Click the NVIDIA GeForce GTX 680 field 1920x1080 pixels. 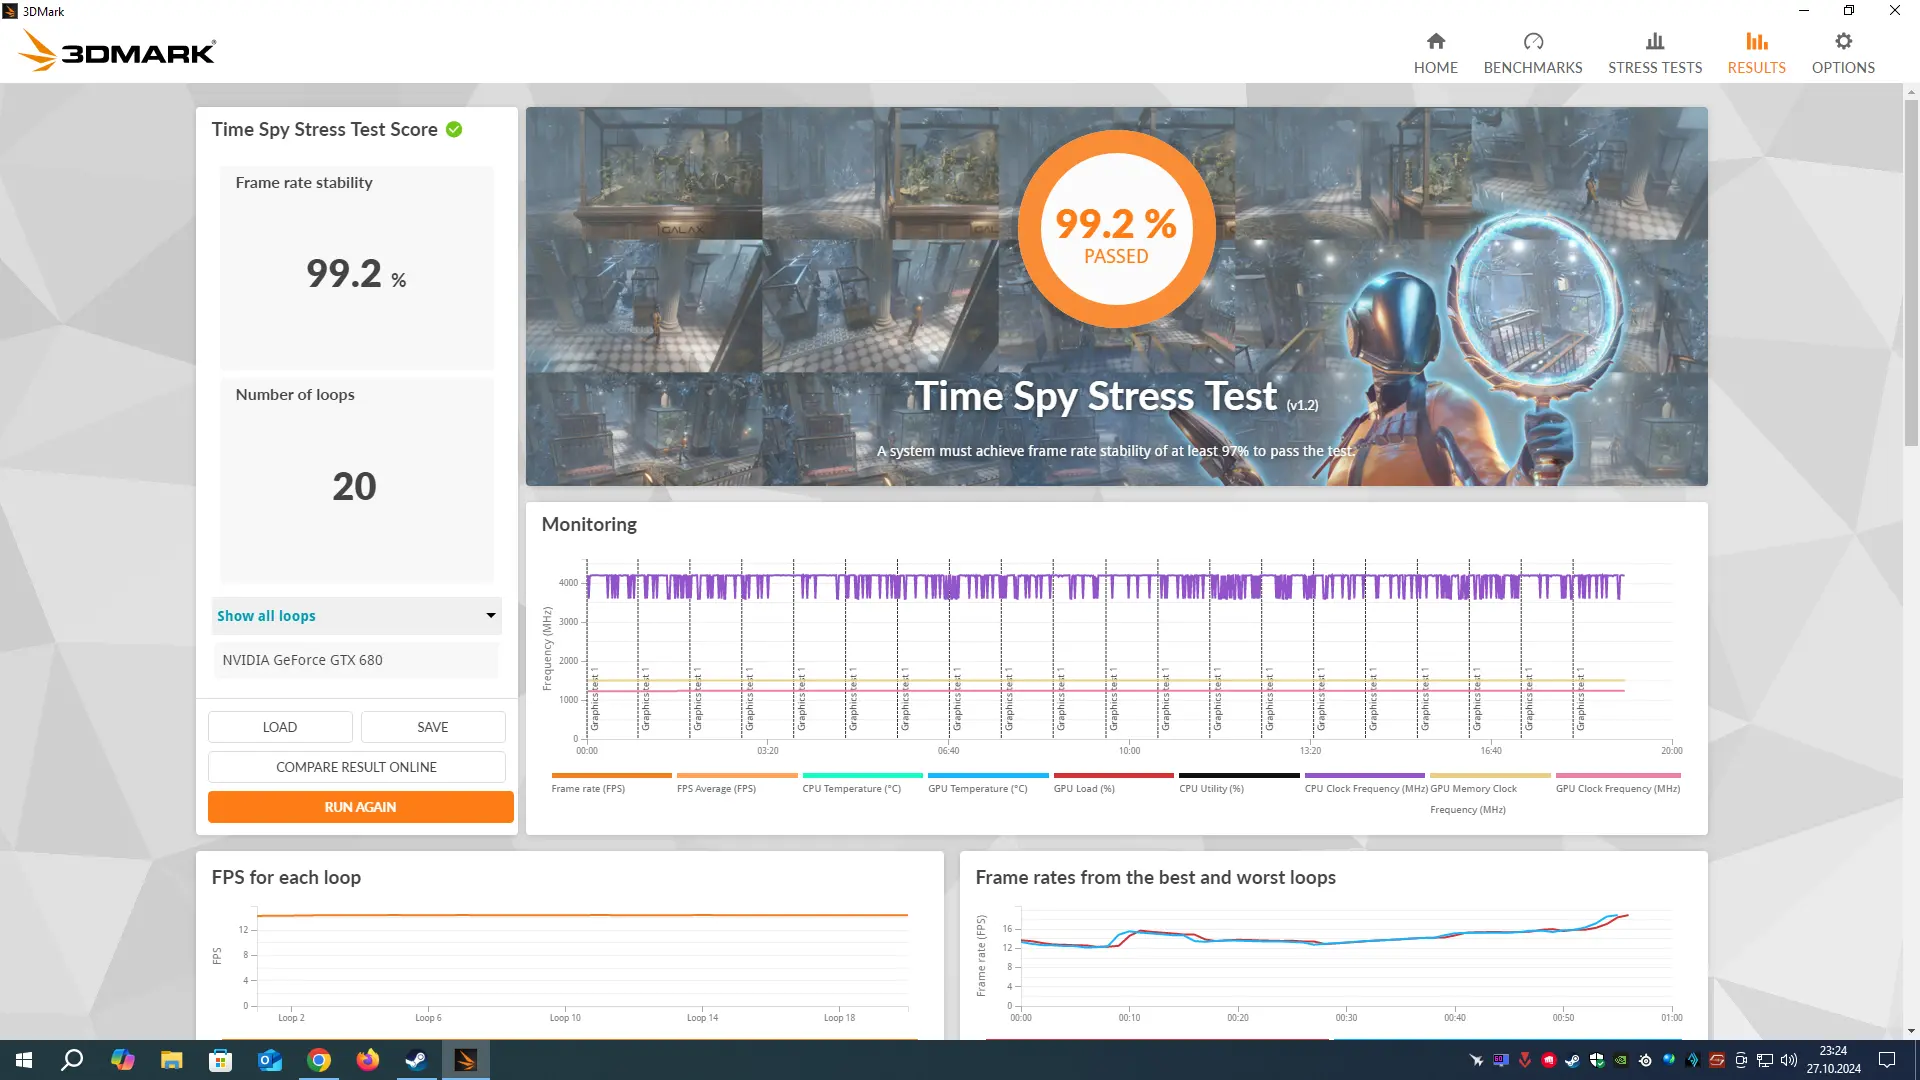[x=355, y=660]
